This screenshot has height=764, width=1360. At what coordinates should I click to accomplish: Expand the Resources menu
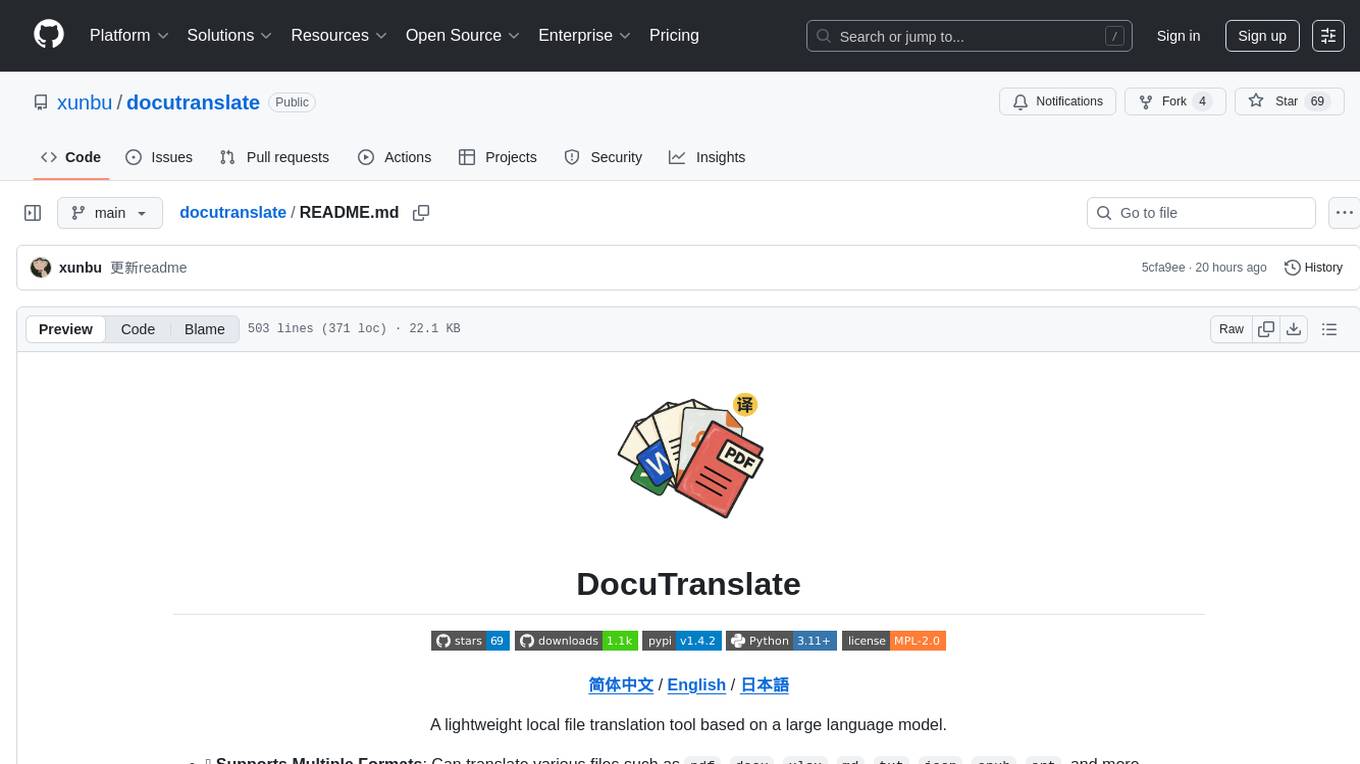tap(339, 35)
